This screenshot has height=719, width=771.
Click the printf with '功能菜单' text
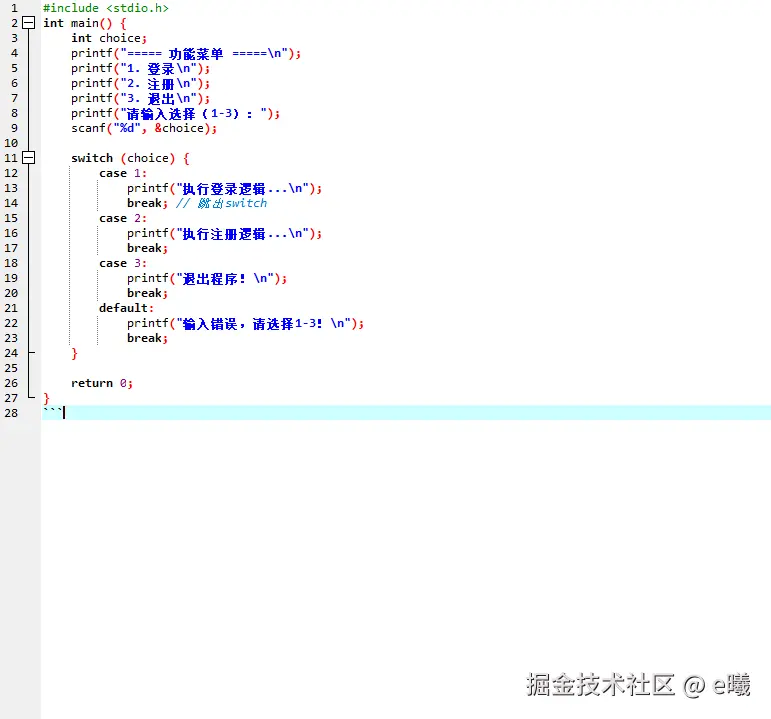pos(186,53)
